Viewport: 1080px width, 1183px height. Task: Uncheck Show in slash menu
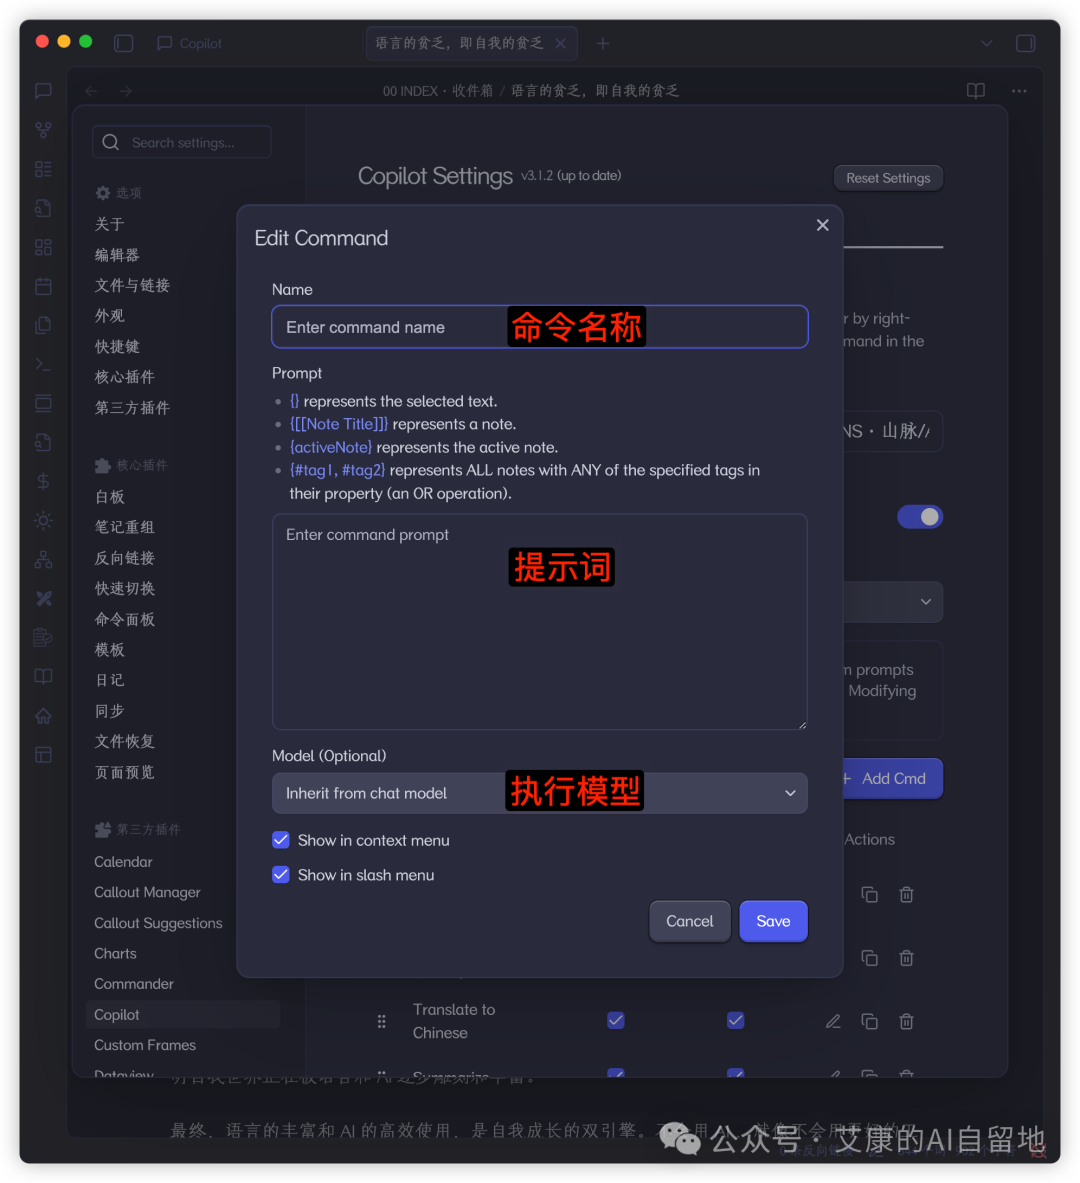pos(281,875)
